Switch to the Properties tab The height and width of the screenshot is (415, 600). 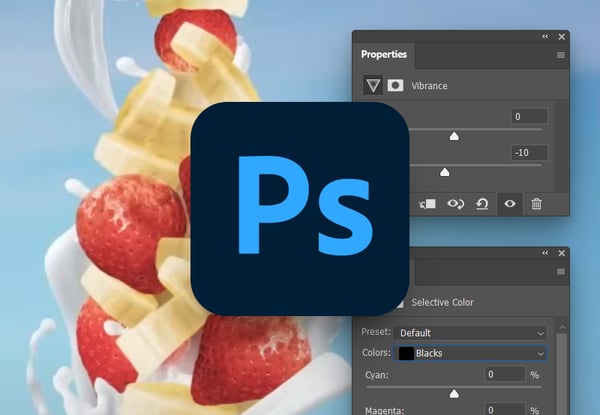coord(384,54)
